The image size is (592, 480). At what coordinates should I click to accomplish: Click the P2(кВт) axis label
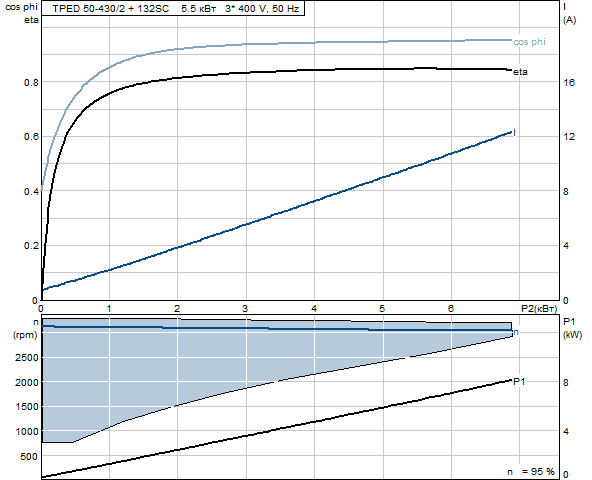[x=539, y=309]
